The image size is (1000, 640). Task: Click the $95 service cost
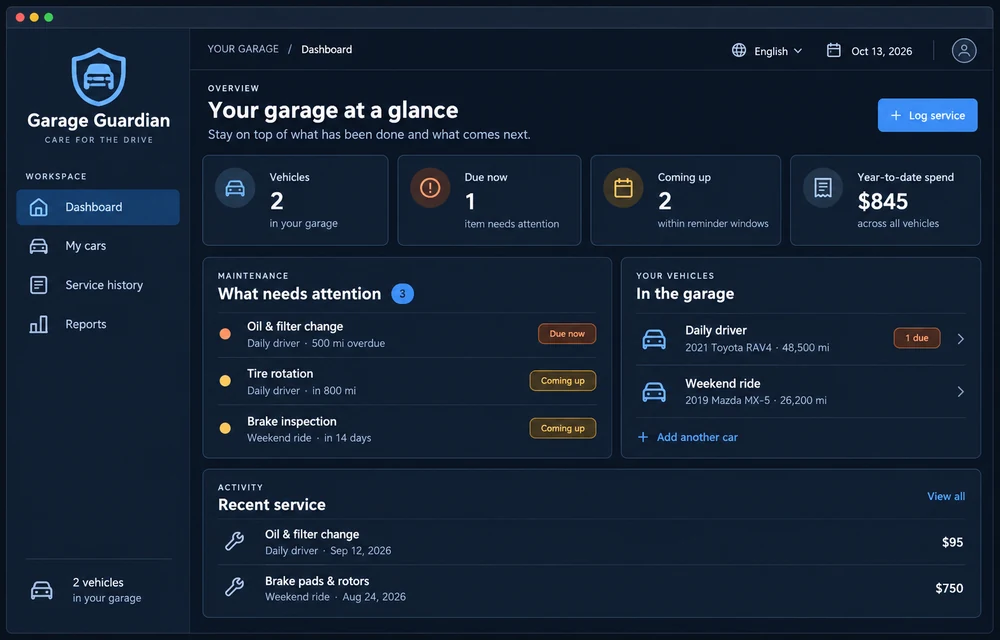[952, 542]
